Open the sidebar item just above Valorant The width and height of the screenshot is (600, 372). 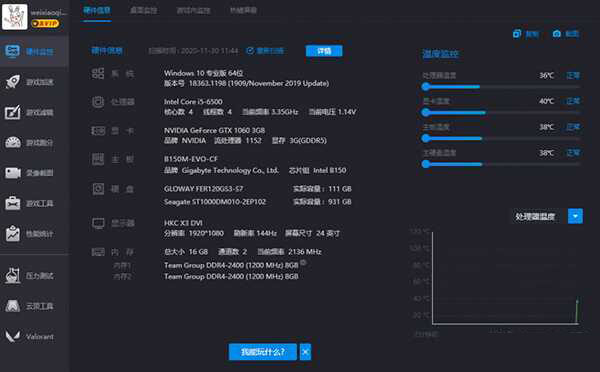click(34, 306)
